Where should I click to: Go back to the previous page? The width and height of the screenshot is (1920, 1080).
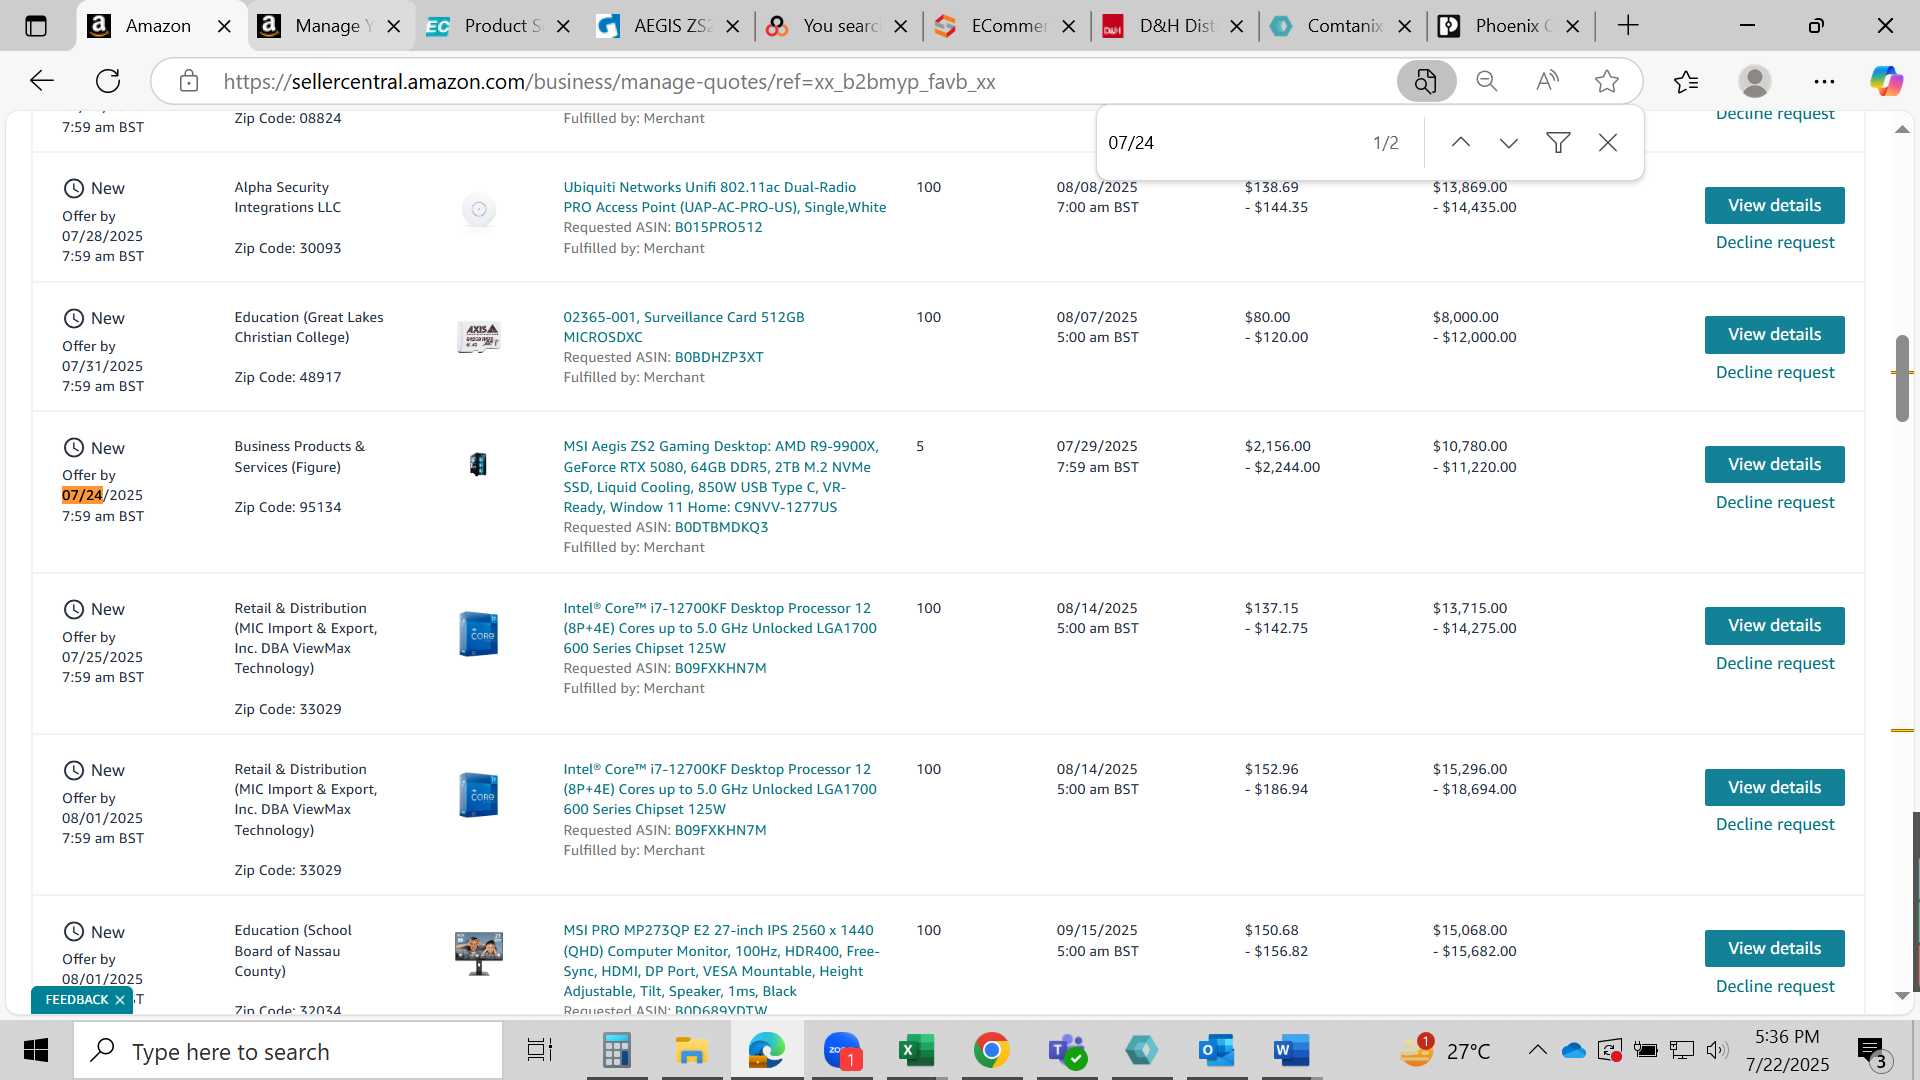[42, 81]
